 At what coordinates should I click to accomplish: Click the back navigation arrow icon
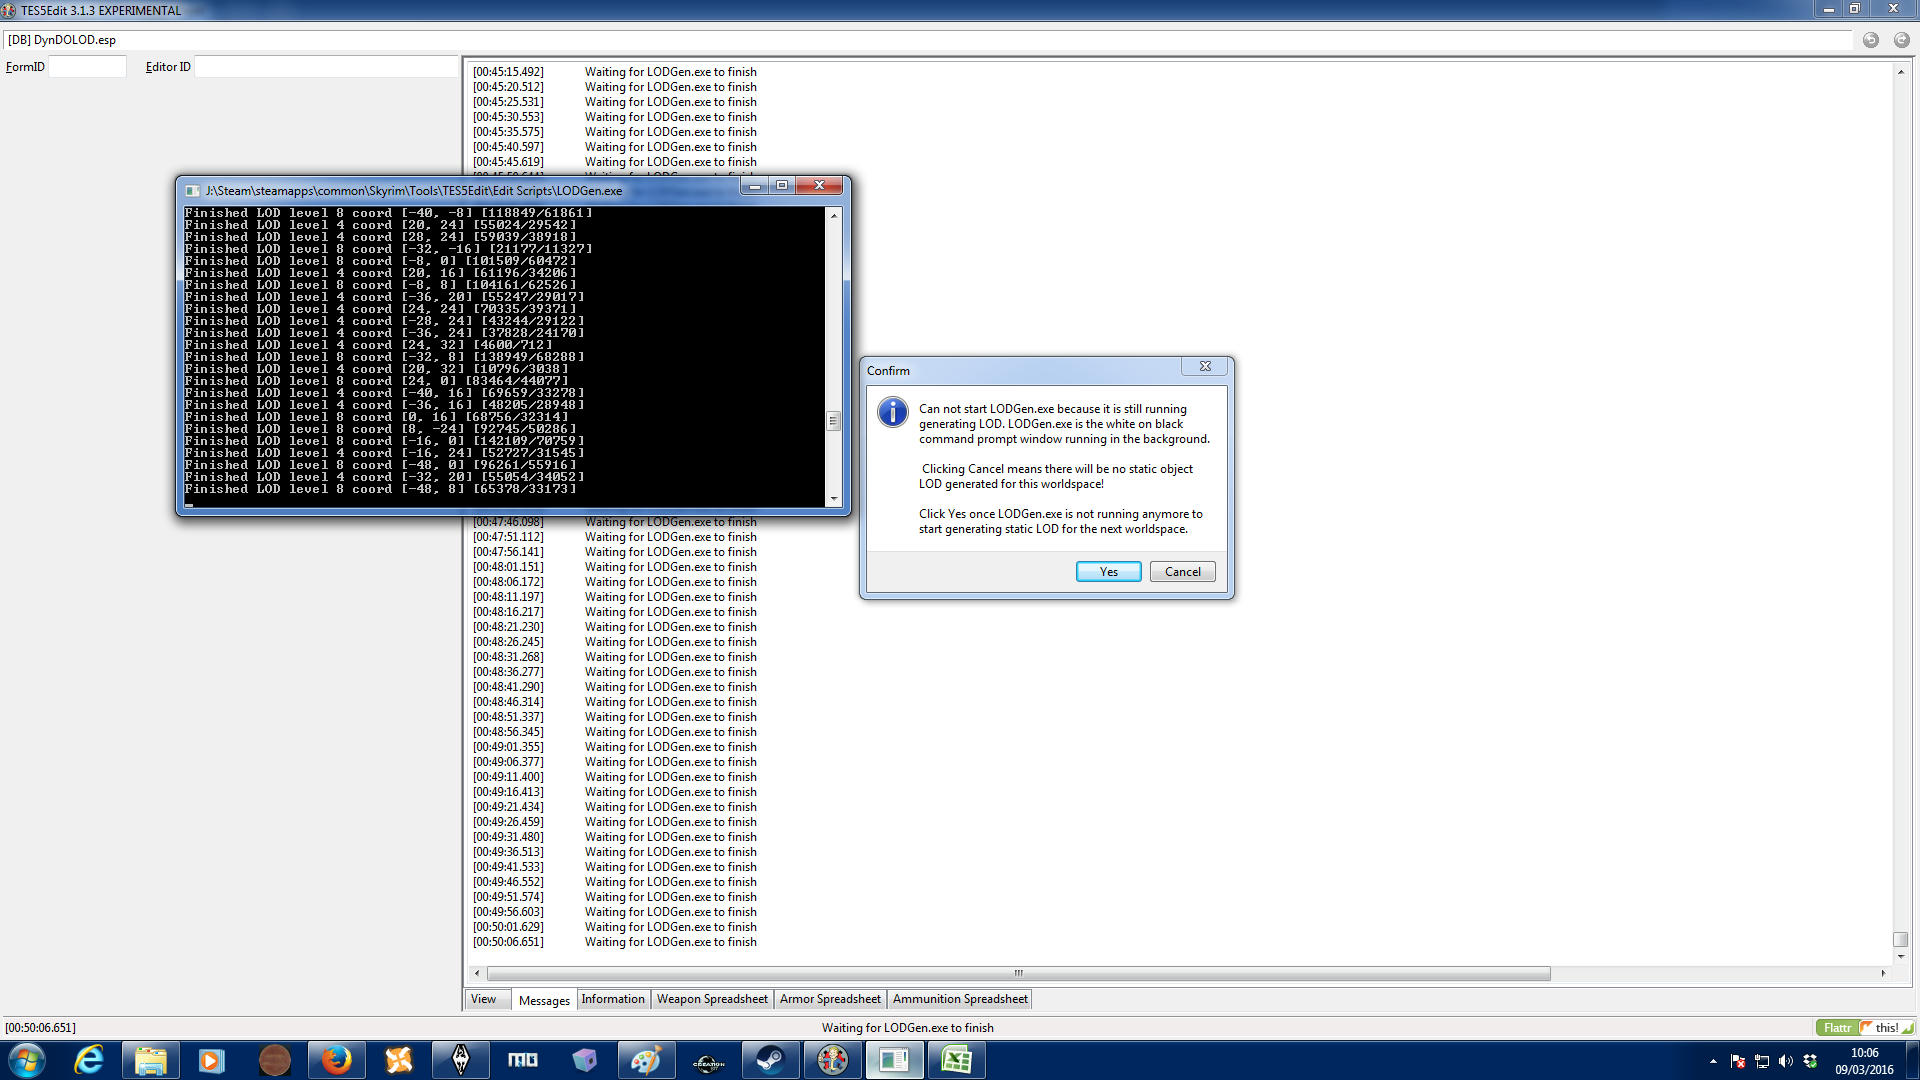1870,40
